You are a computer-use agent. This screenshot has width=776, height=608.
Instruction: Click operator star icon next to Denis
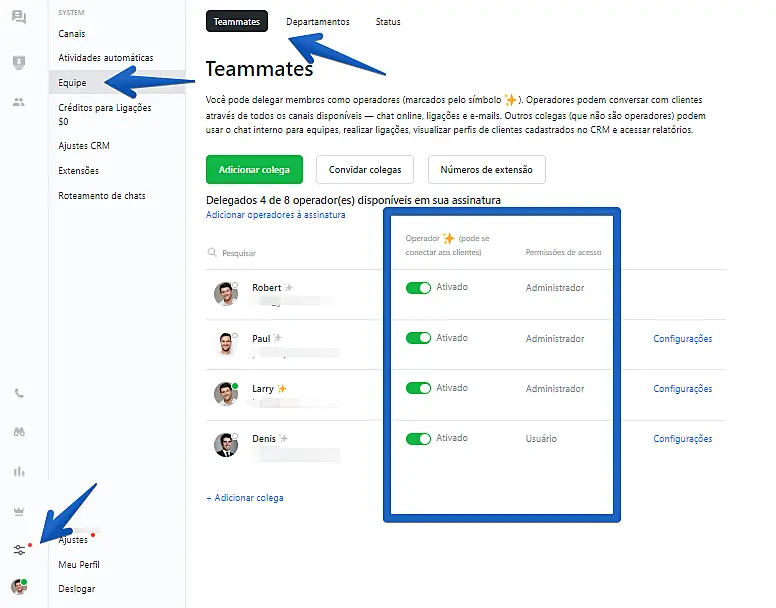pyautogui.click(x=283, y=438)
